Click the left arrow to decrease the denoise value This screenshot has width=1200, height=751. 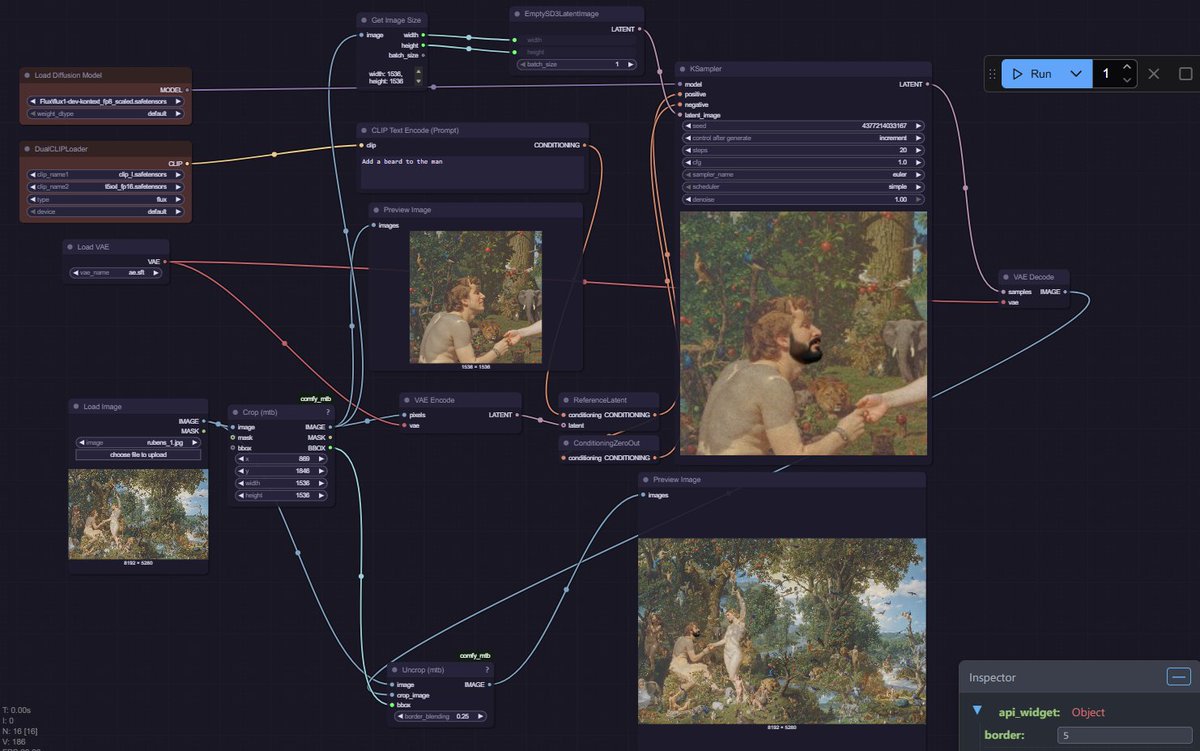[x=688, y=199]
